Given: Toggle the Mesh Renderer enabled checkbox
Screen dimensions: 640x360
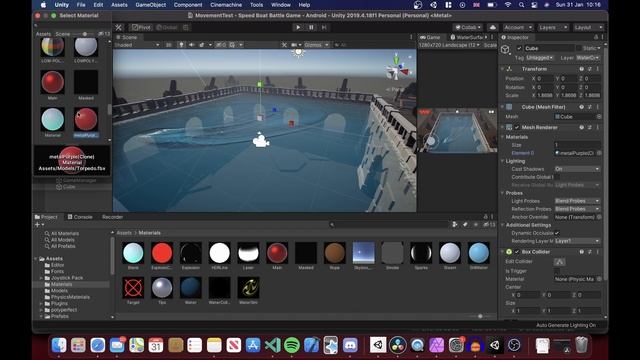Looking at the screenshot, I should click(517, 127).
